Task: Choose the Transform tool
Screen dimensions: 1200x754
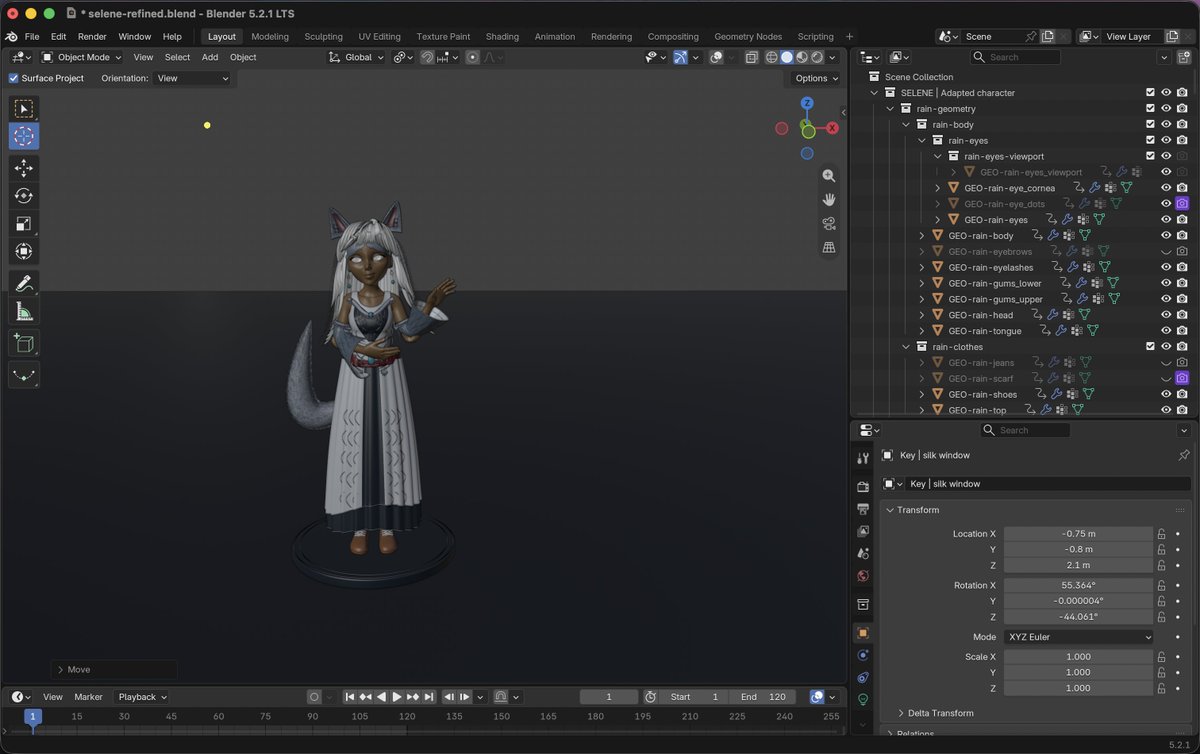Action: tap(24, 251)
